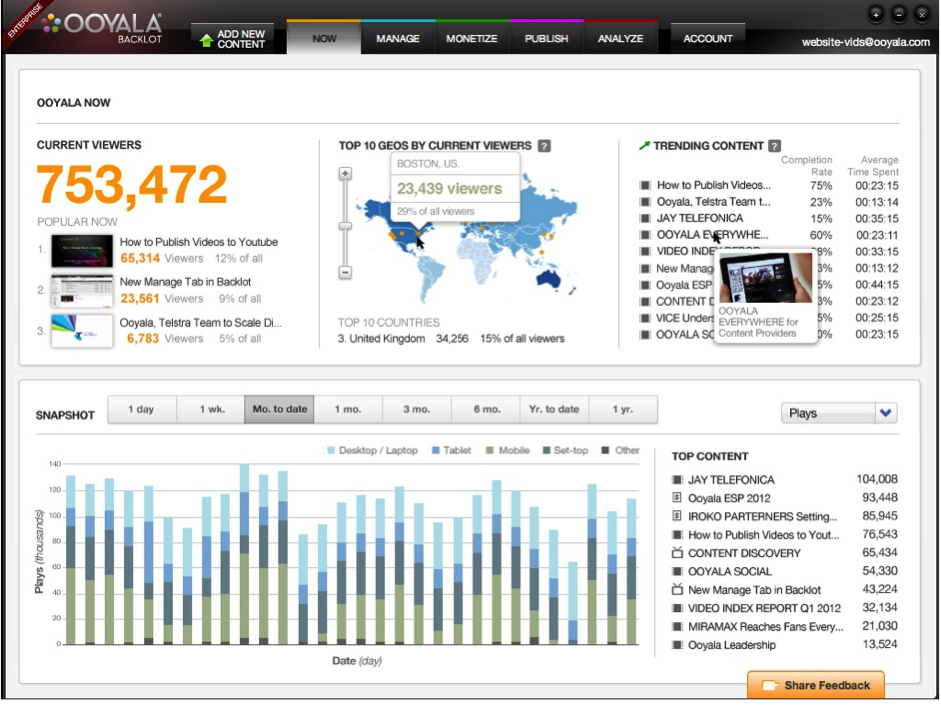Click the Share Feedback button
Screen dimensions: 941x705
click(816, 685)
